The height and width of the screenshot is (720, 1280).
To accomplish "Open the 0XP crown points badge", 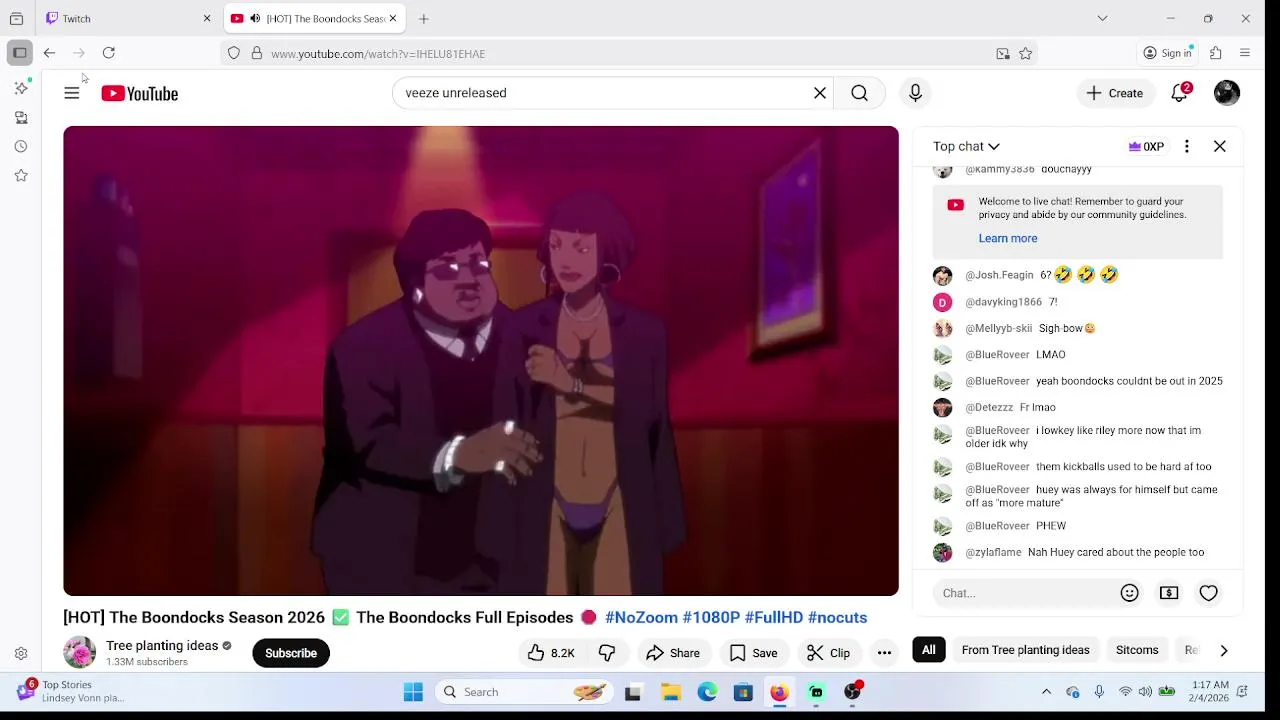I will pyautogui.click(x=1146, y=146).
